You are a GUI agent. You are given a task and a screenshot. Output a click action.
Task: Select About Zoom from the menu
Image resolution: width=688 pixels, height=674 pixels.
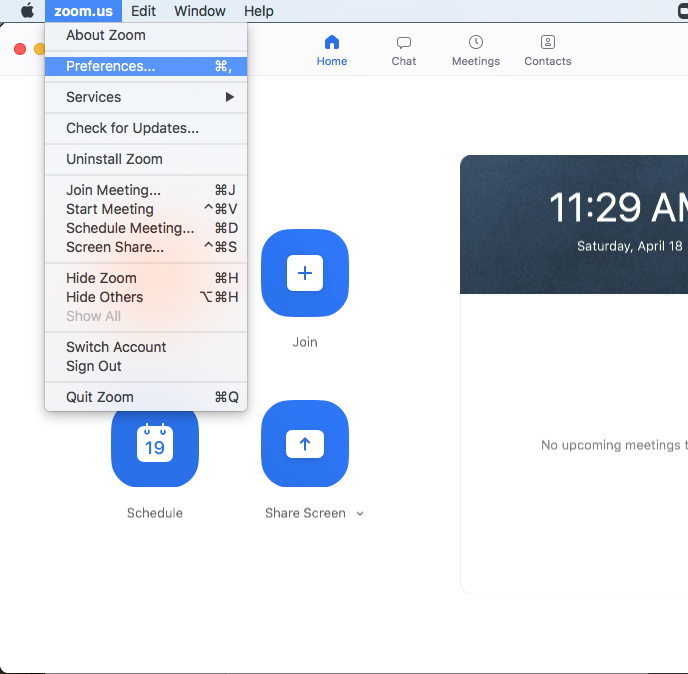coord(146,35)
